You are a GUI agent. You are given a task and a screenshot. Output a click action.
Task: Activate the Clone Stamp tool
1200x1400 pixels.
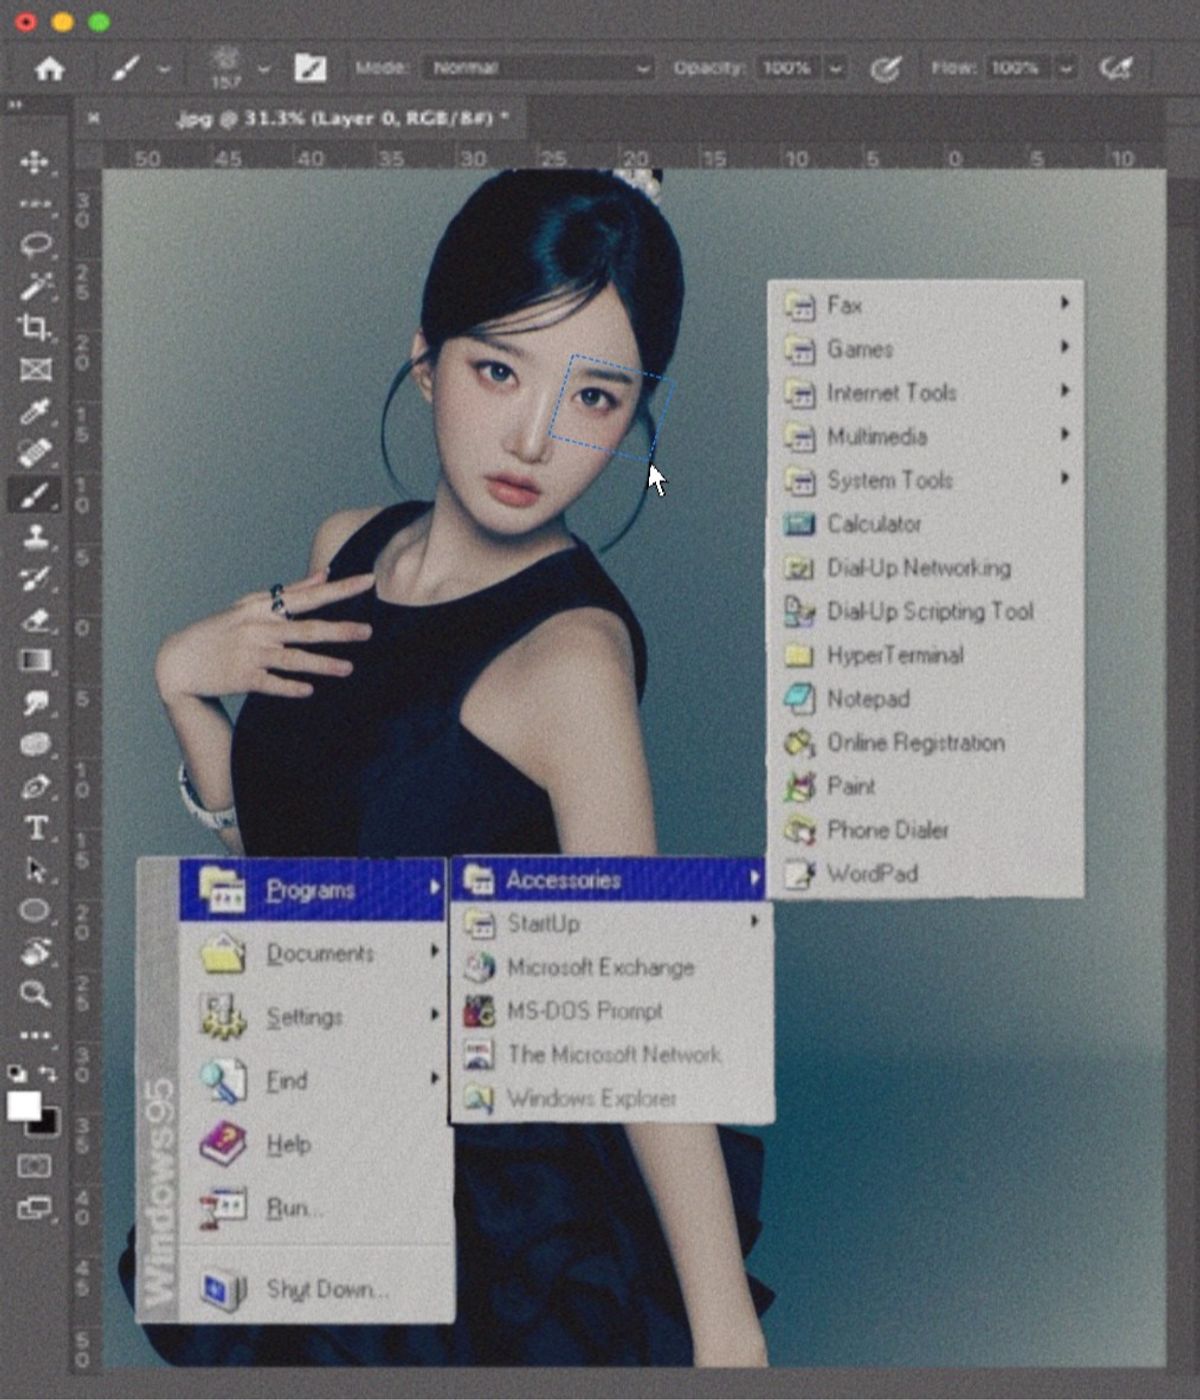click(x=35, y=537)
